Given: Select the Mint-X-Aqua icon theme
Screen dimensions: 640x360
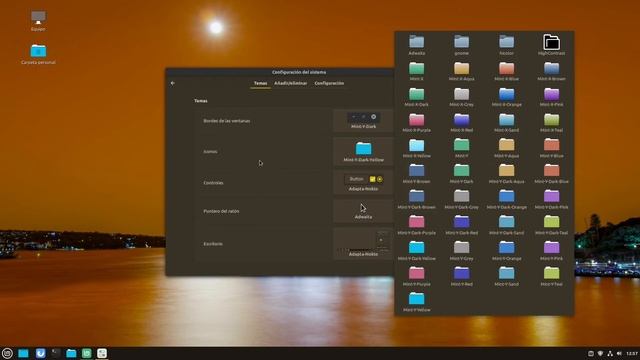Looking at the screenshot, I should point(461,71).
